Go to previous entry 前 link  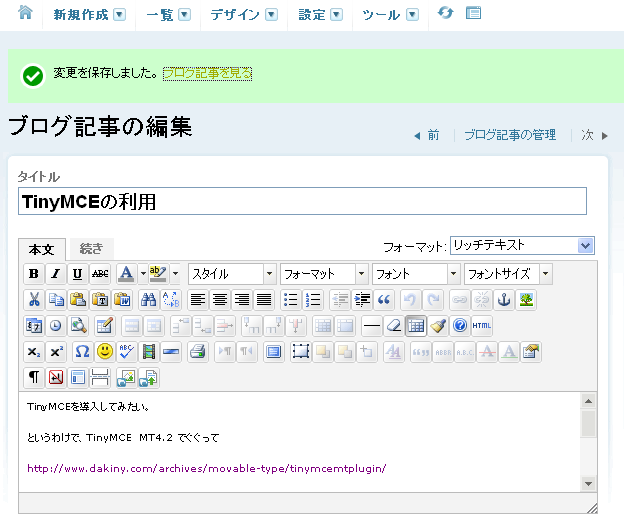[427, 135]
